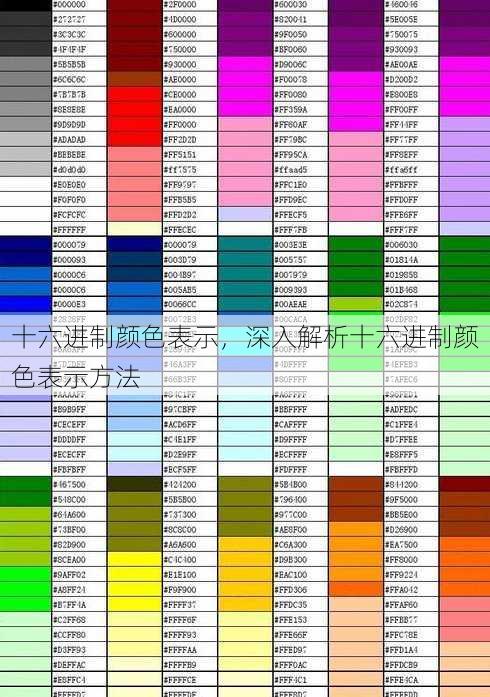Pick the yellow swatch beside #F9F900

pos(135,590)
